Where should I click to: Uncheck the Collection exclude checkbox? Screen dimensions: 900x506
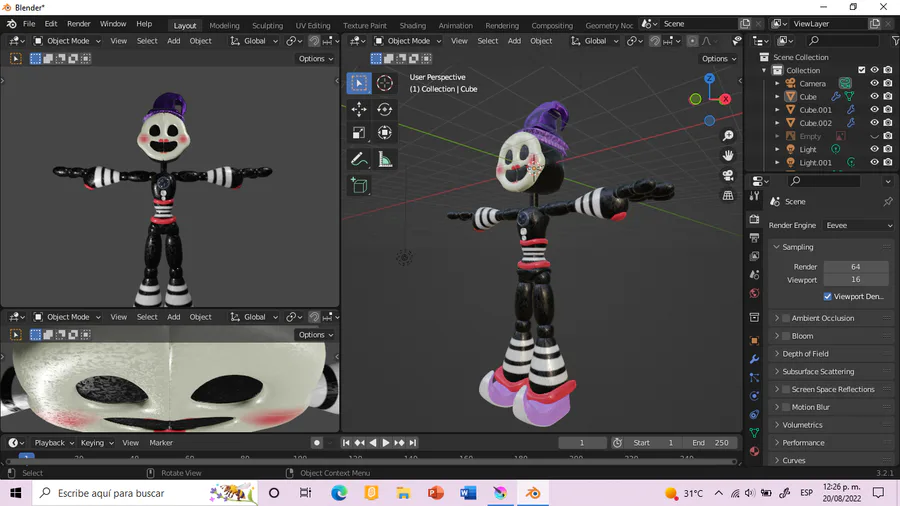click(861, 70)
